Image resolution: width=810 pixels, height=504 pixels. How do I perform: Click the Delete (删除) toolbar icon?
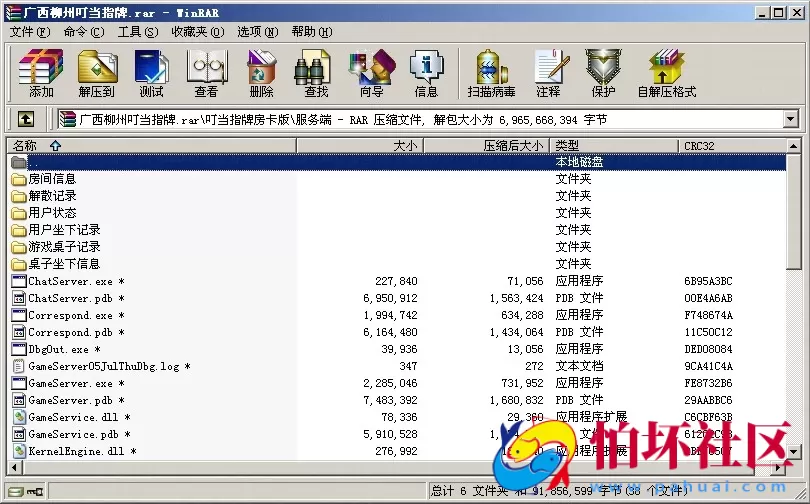[x=261, y=72]
